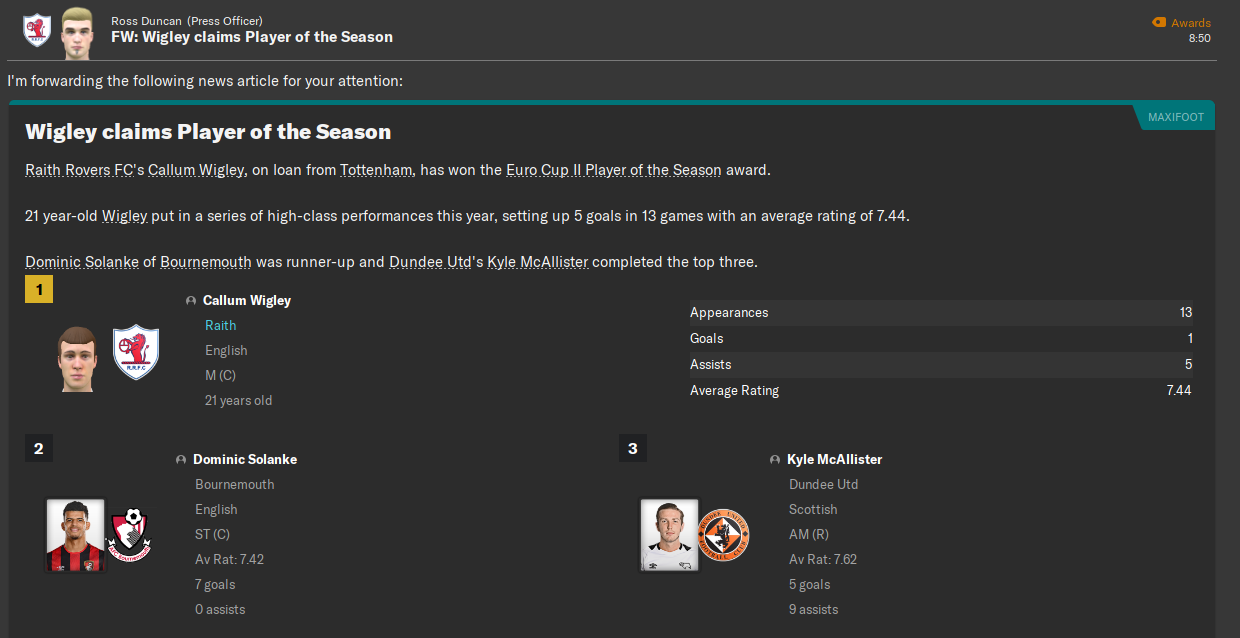This screenshot has height=638, width=1240.
Task: Open the blue Raith club link under Wigley
Action: coord(221,325)
